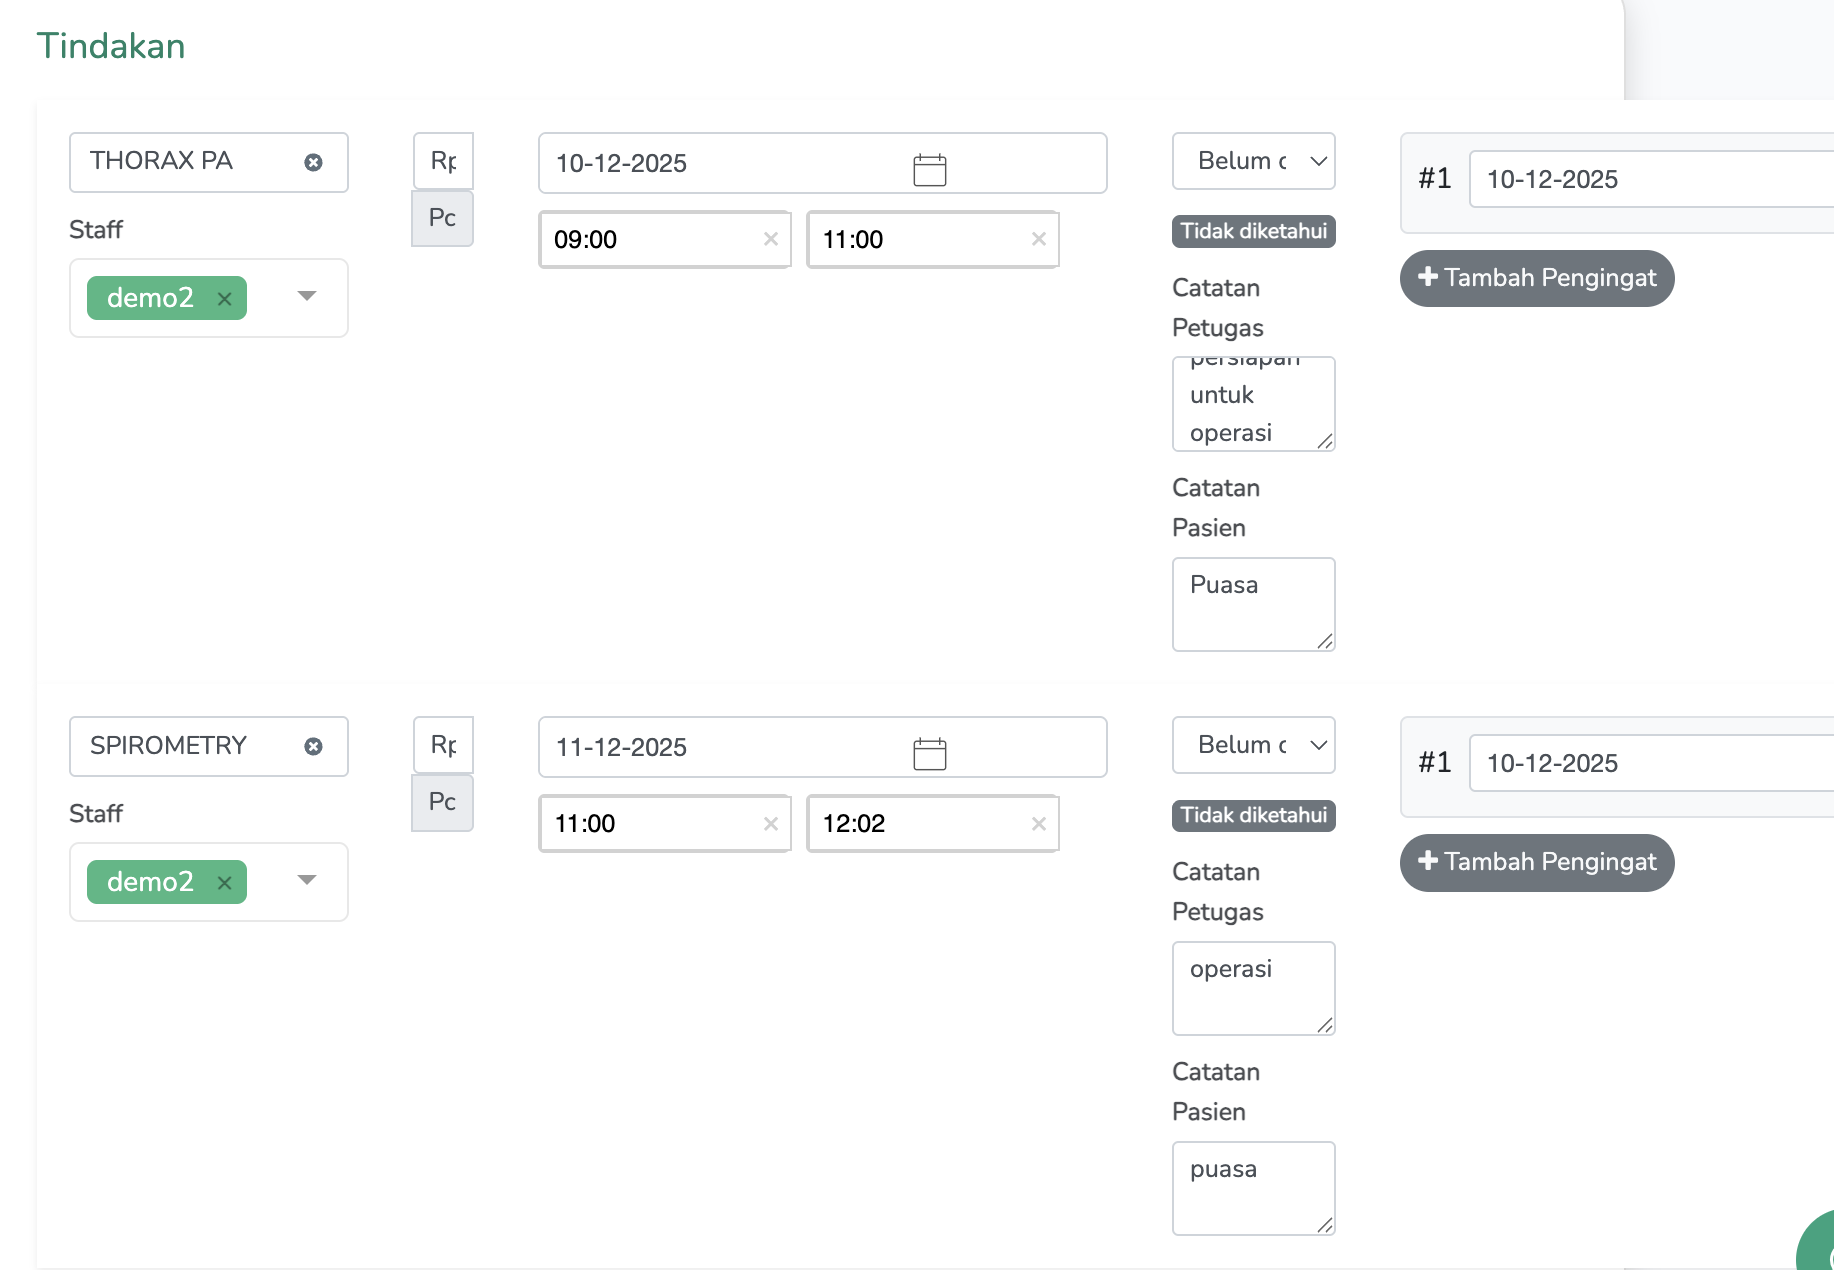1834x1270 pixels.
Task: Select Rp toggle in THORAX PA row
Action: tap(443, 161)
